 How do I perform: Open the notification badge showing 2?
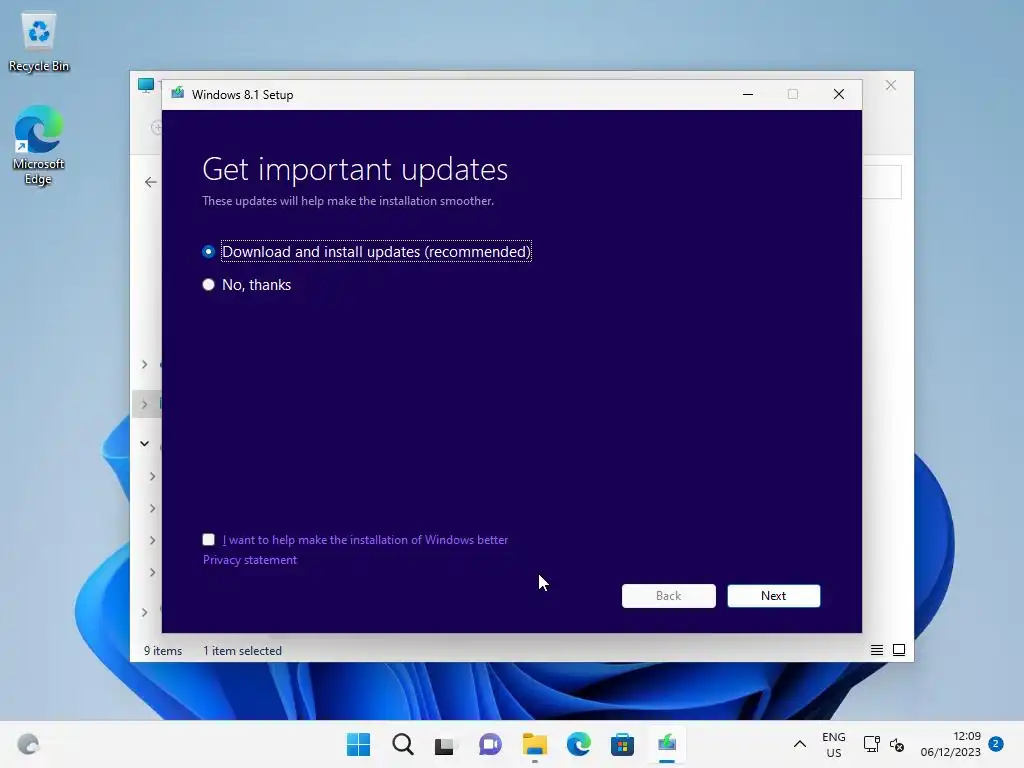click(996, 744)
